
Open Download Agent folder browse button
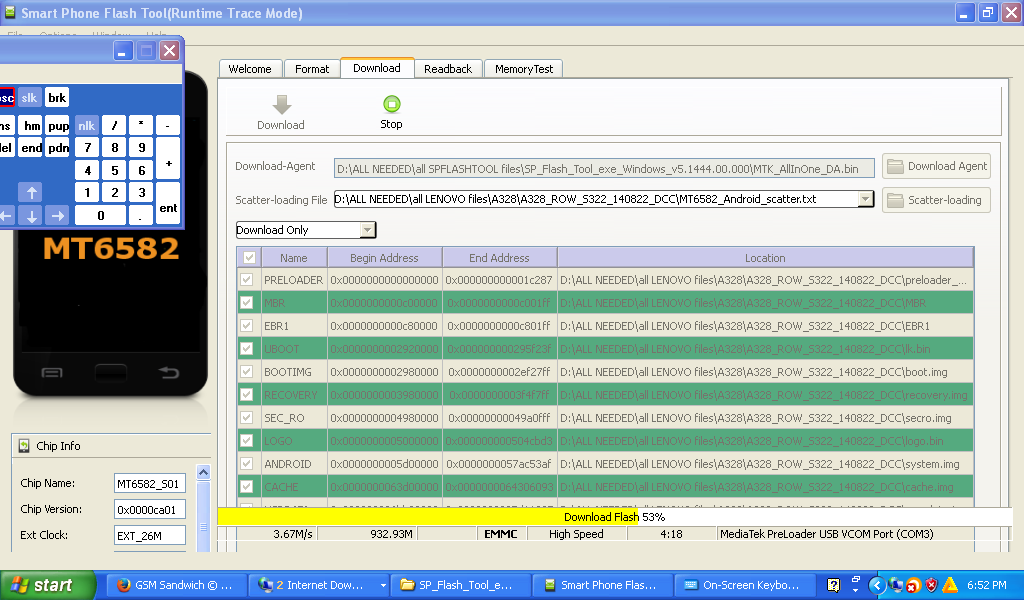(936, 166)
